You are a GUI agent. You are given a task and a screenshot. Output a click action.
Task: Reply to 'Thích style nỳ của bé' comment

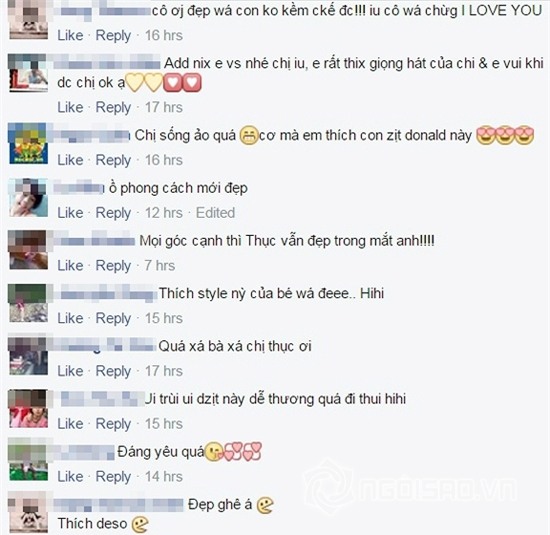[x=113, y=319]
